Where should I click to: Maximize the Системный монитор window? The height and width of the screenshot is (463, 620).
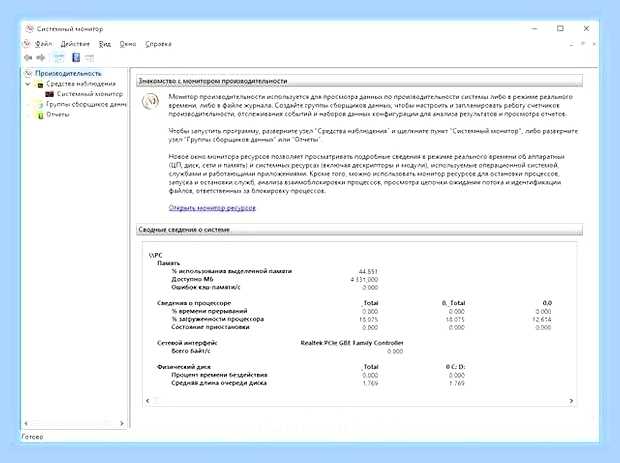560,28
